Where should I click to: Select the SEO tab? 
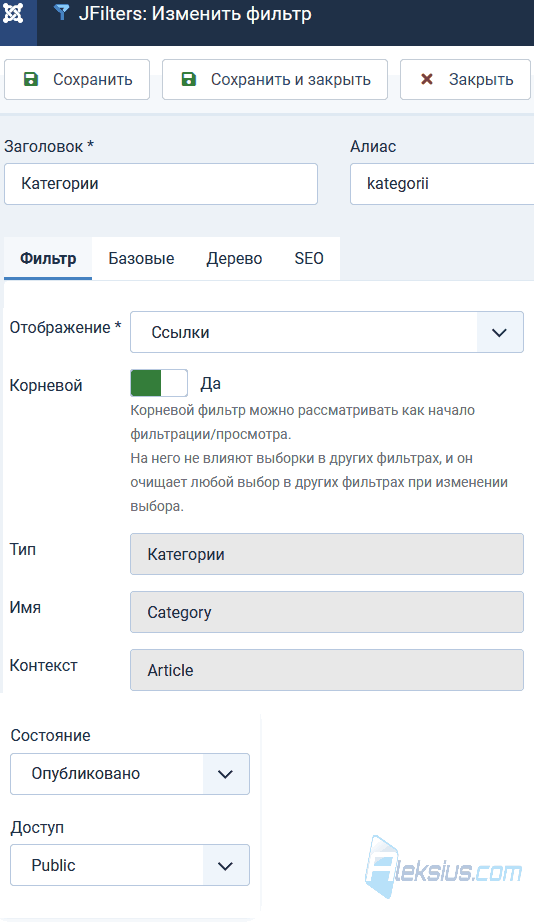point(309,259)
